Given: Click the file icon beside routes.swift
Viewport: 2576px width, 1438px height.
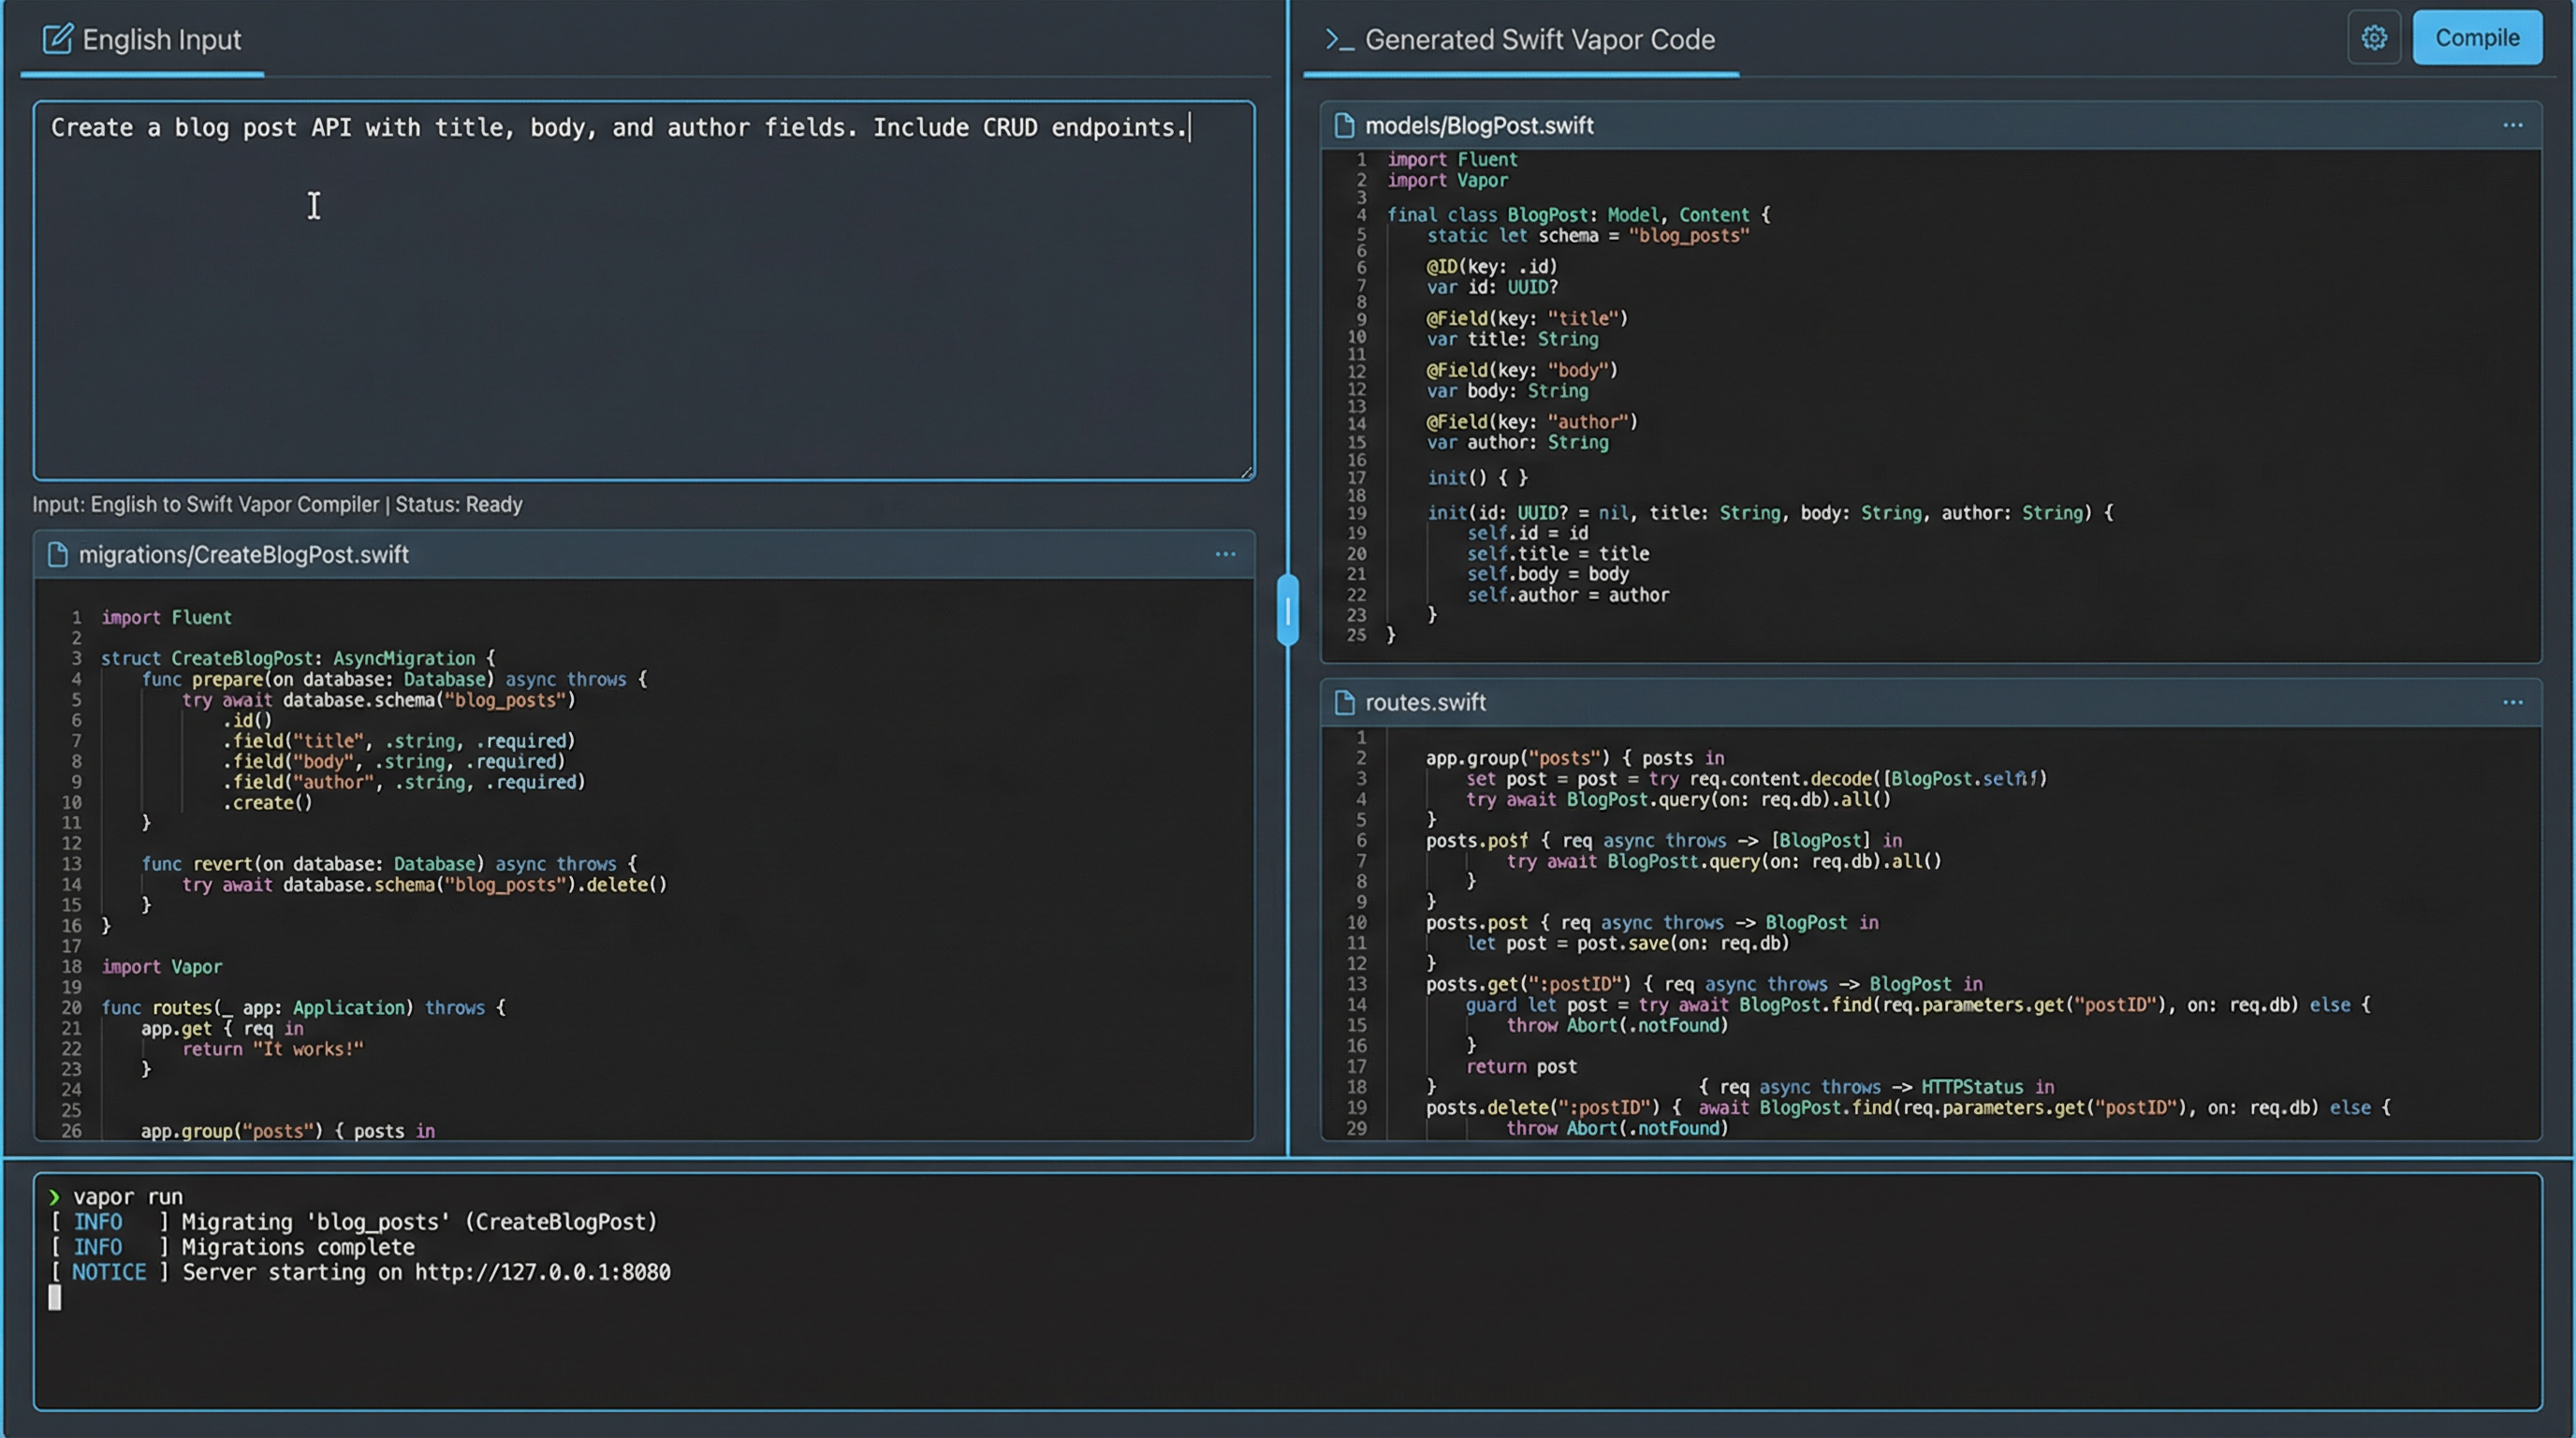Looking at the screenshot, I should click(x=1344, y=703).
